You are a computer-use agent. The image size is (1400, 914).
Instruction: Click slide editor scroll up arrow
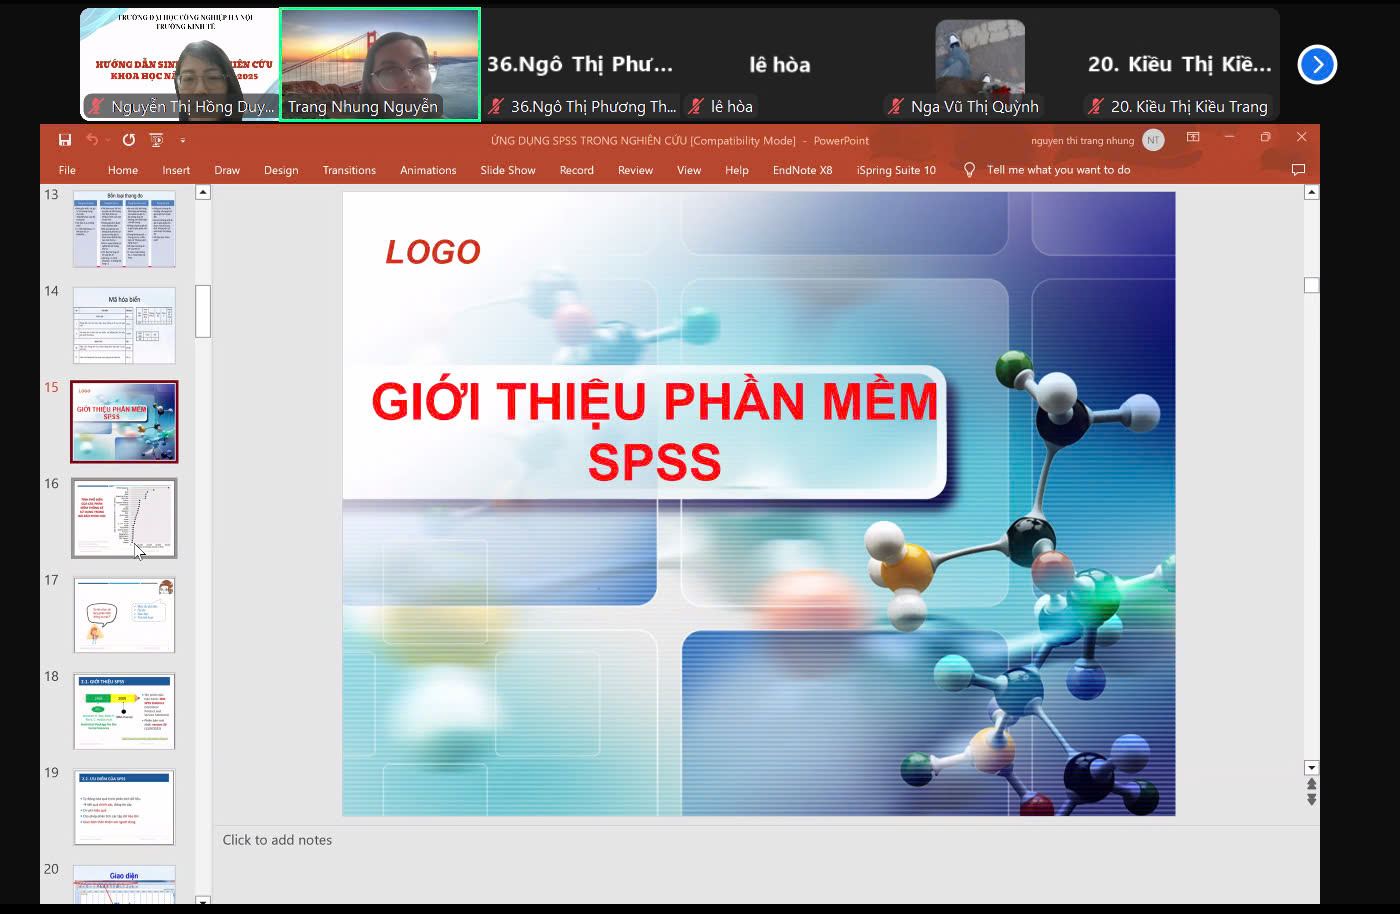coord(1312,192)
